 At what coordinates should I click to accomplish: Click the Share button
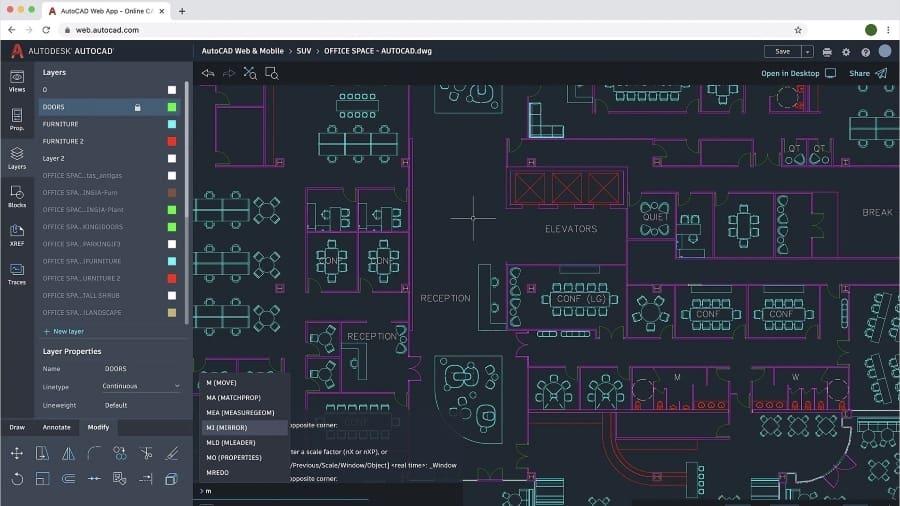[x=868, y=73]
